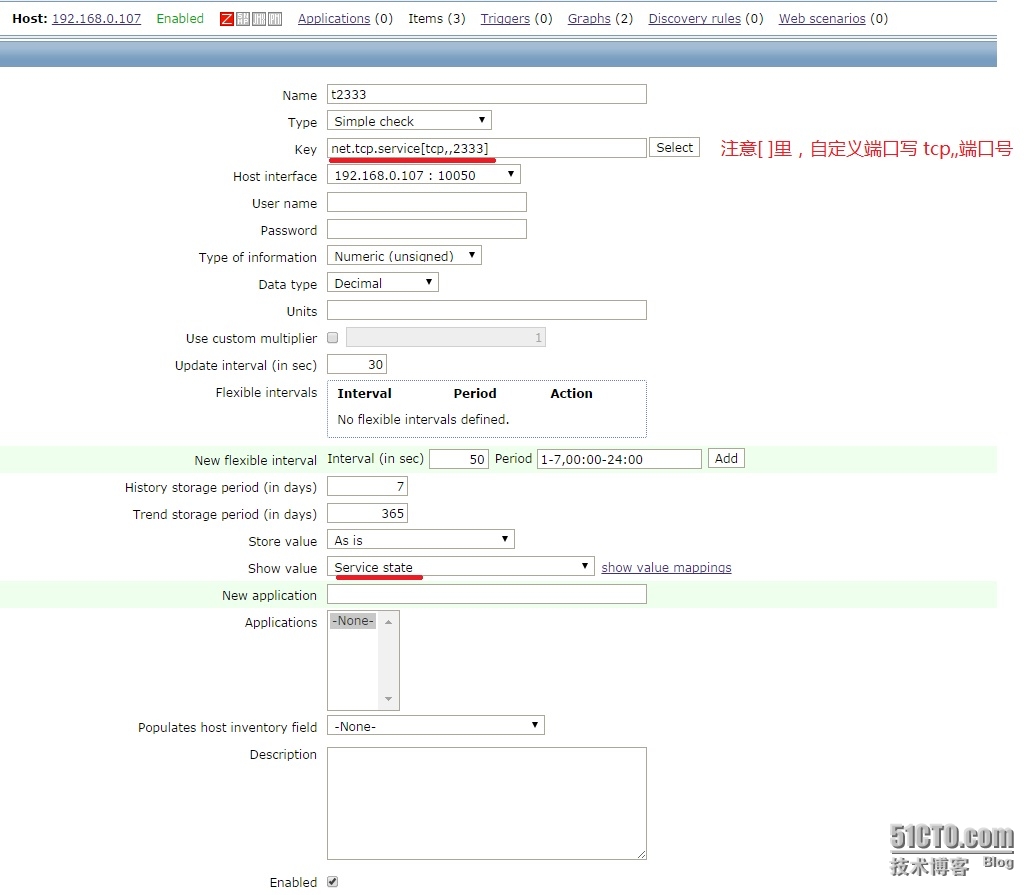1033x895 pixels.
Task: Toggle the Use custom multiplier checkbox
Action: pyautogui.click(x=333, y=337)
